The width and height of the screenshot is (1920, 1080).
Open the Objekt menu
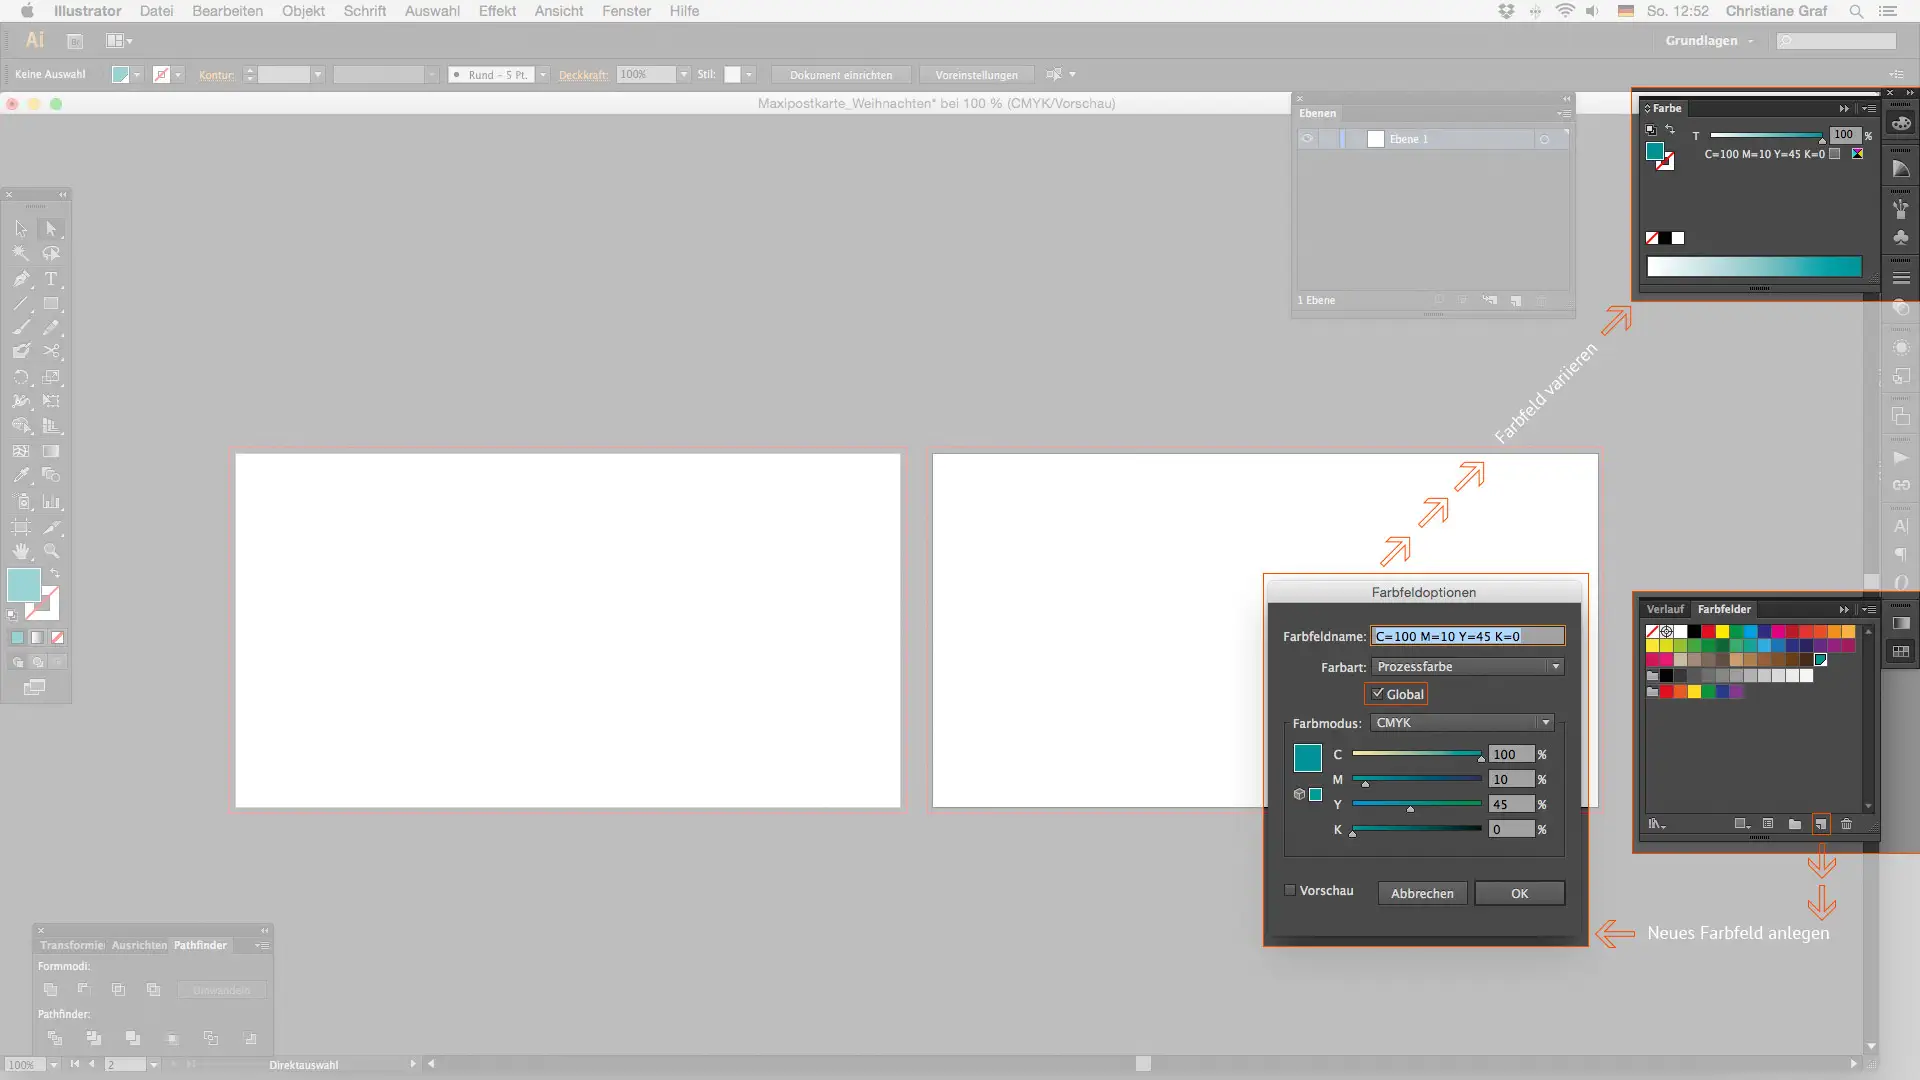303,11
